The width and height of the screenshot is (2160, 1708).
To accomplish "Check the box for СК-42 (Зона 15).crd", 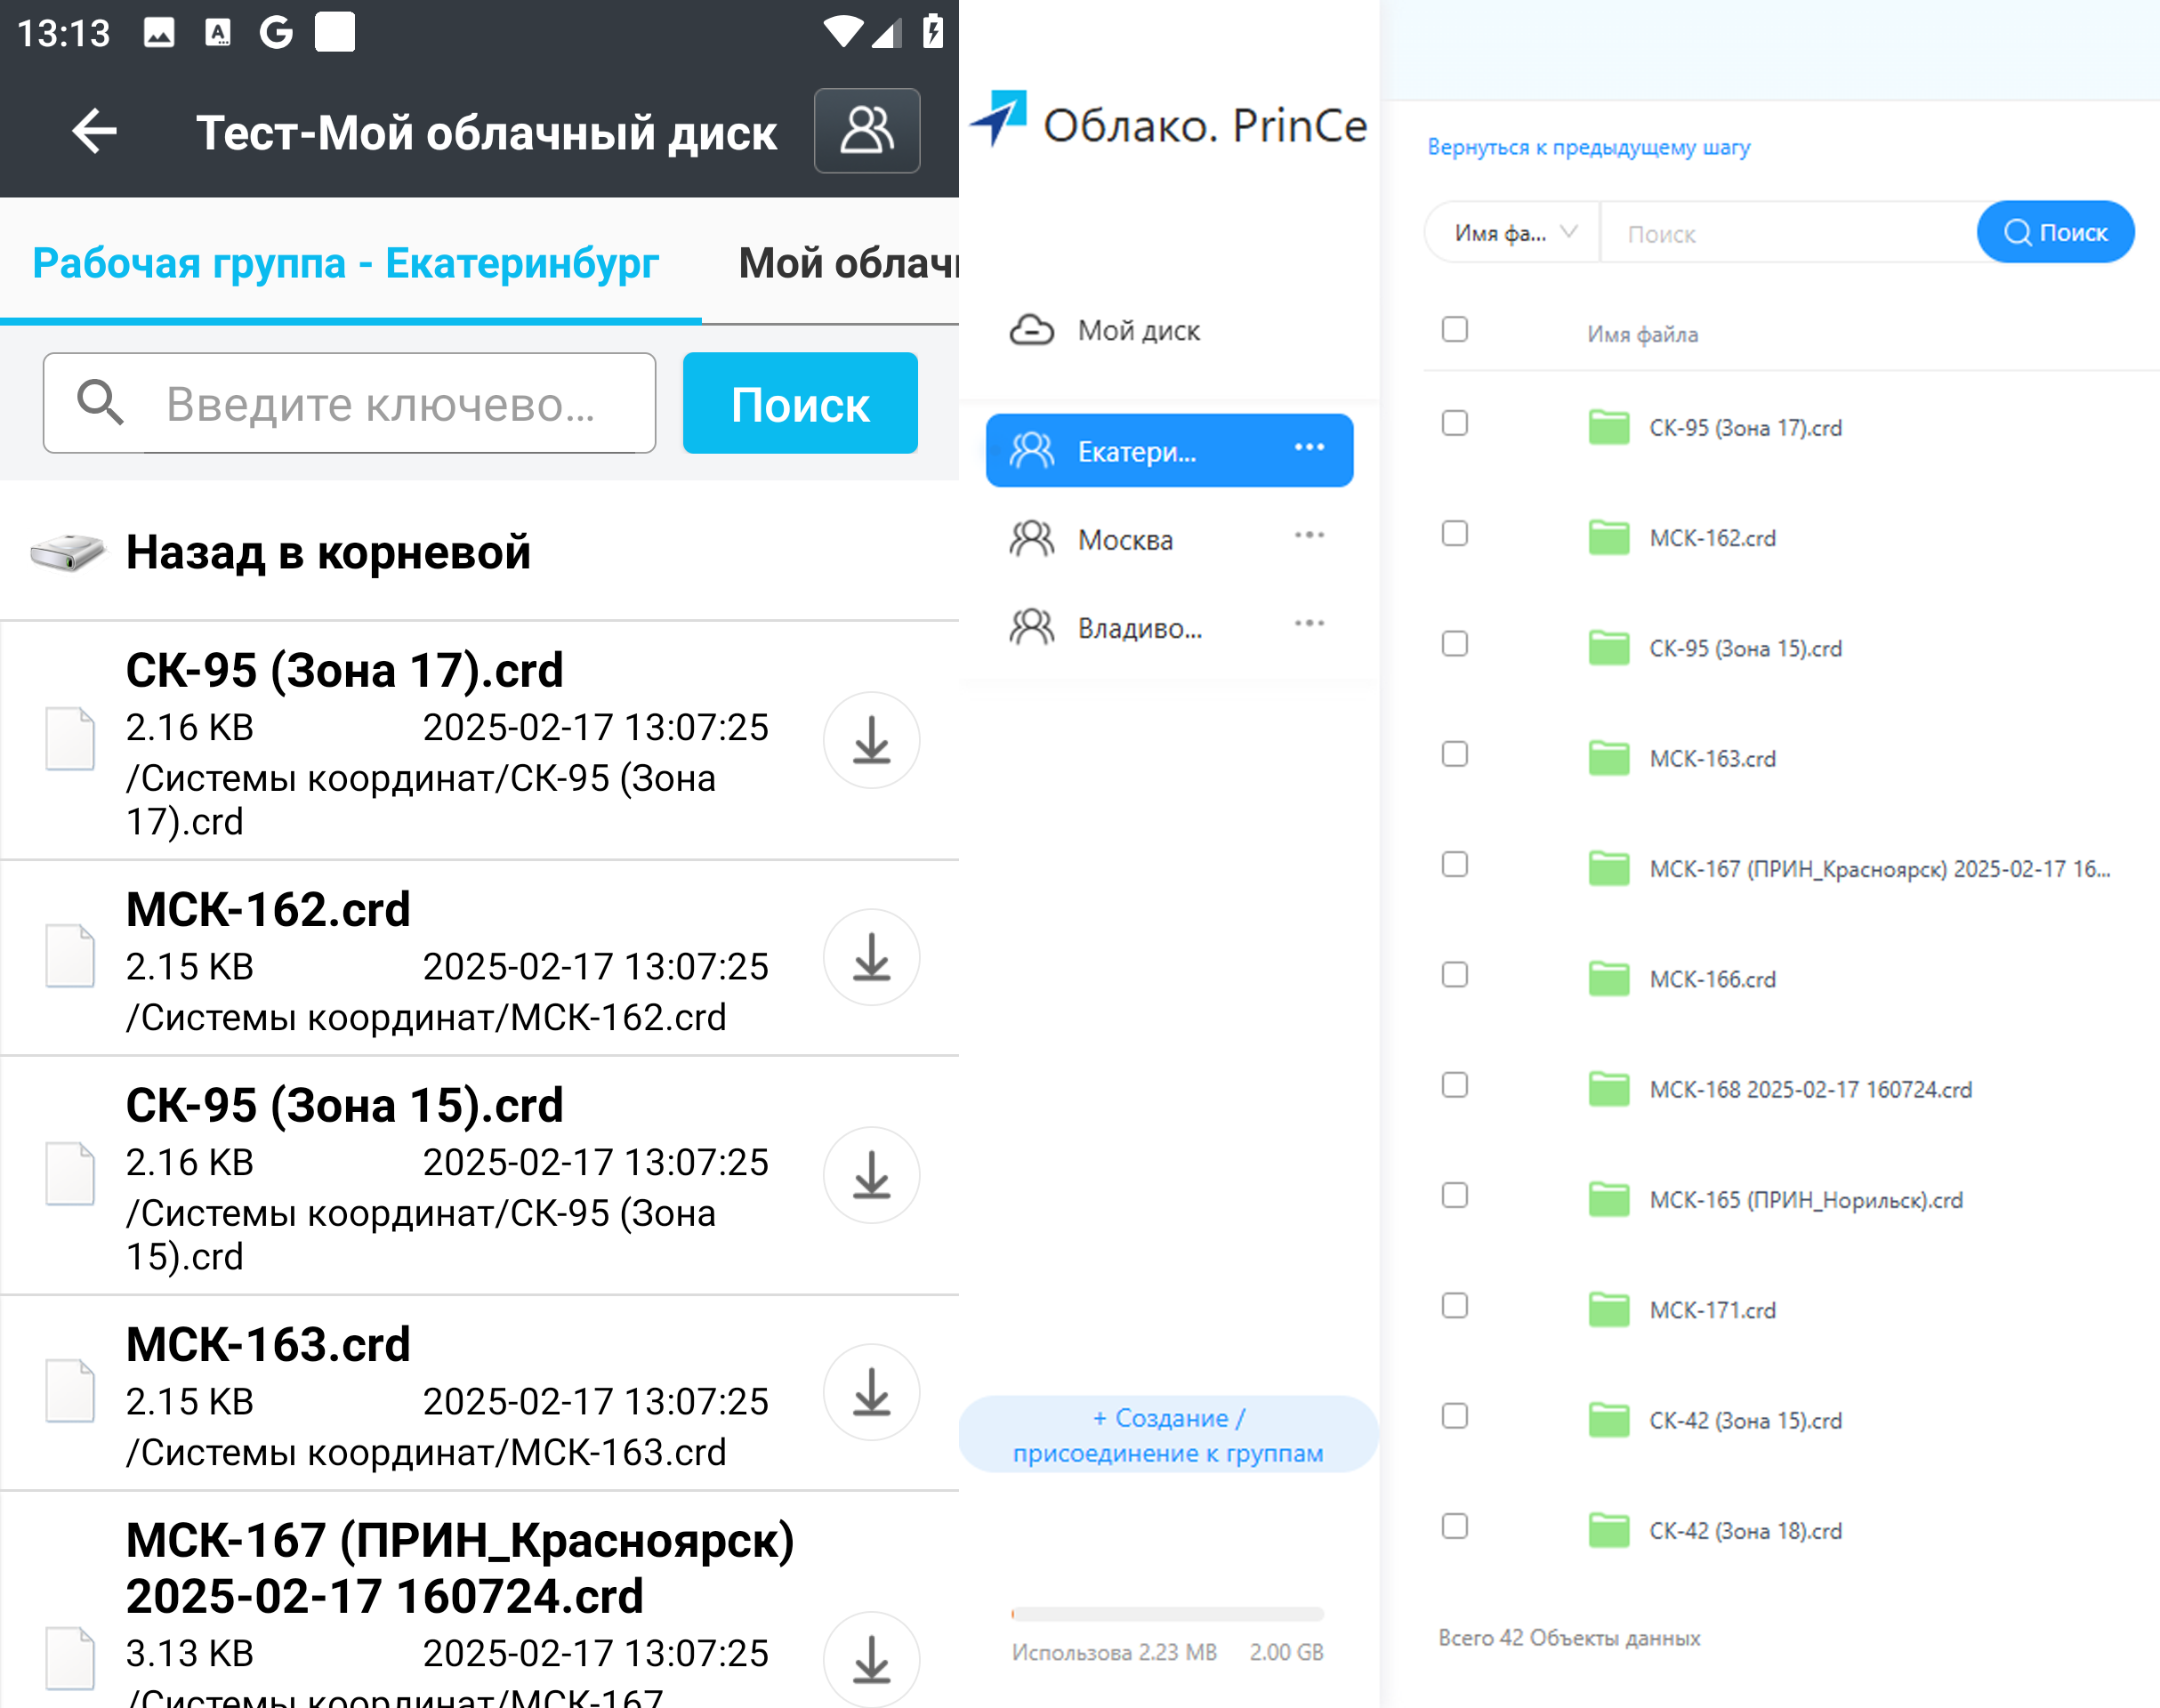I will tap(1455, 1416).
